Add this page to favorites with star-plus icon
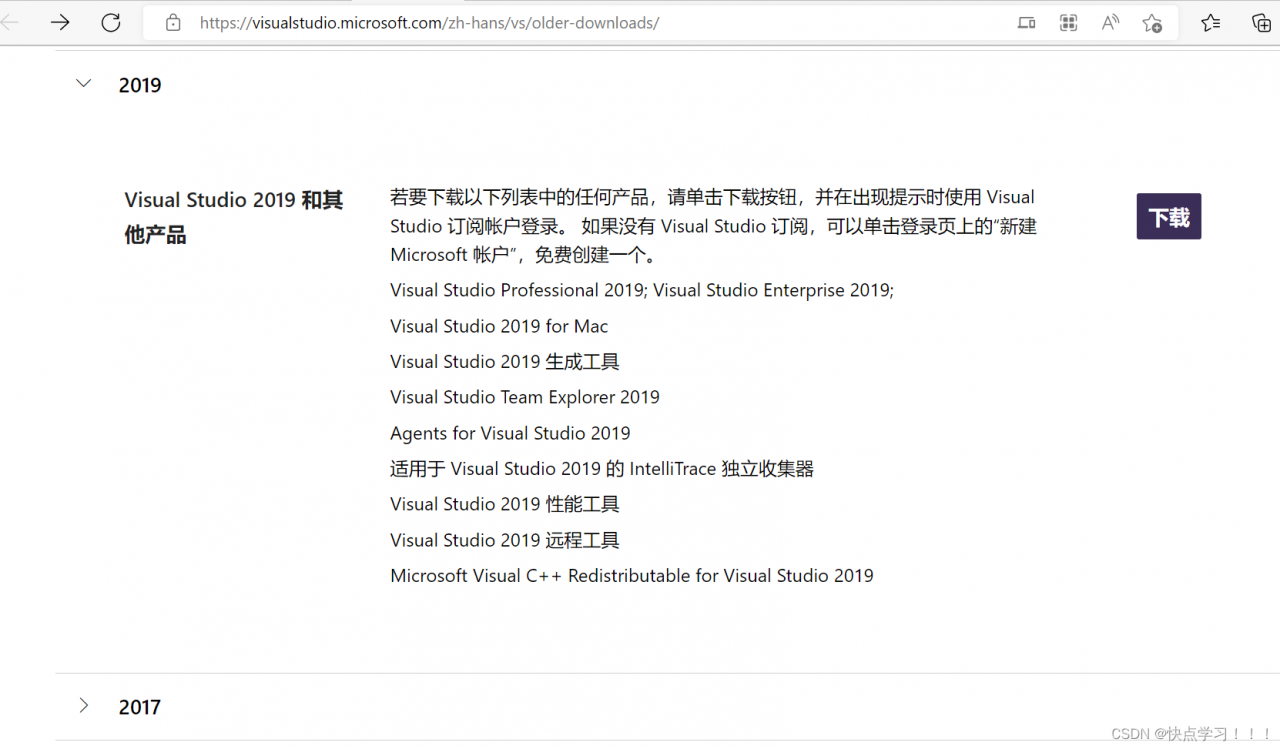1280x749 pixels. point(1152,22)
